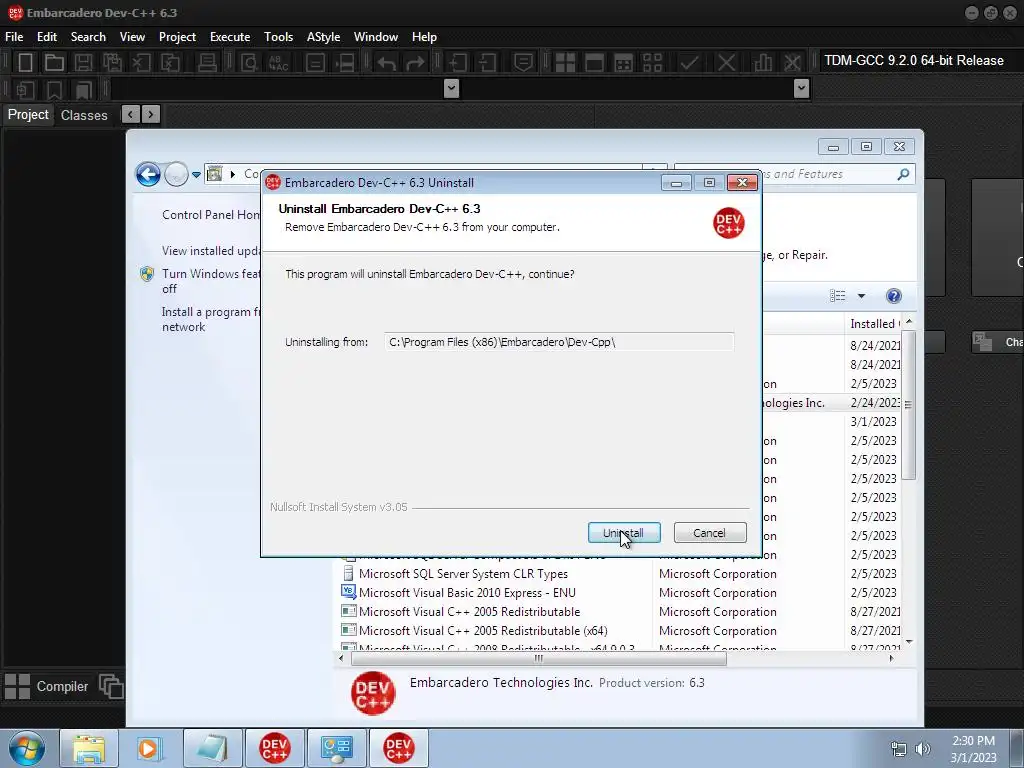Click the Redo arrow toolbar icon
The image size is (1024, 768).
[x=415, y=63]
